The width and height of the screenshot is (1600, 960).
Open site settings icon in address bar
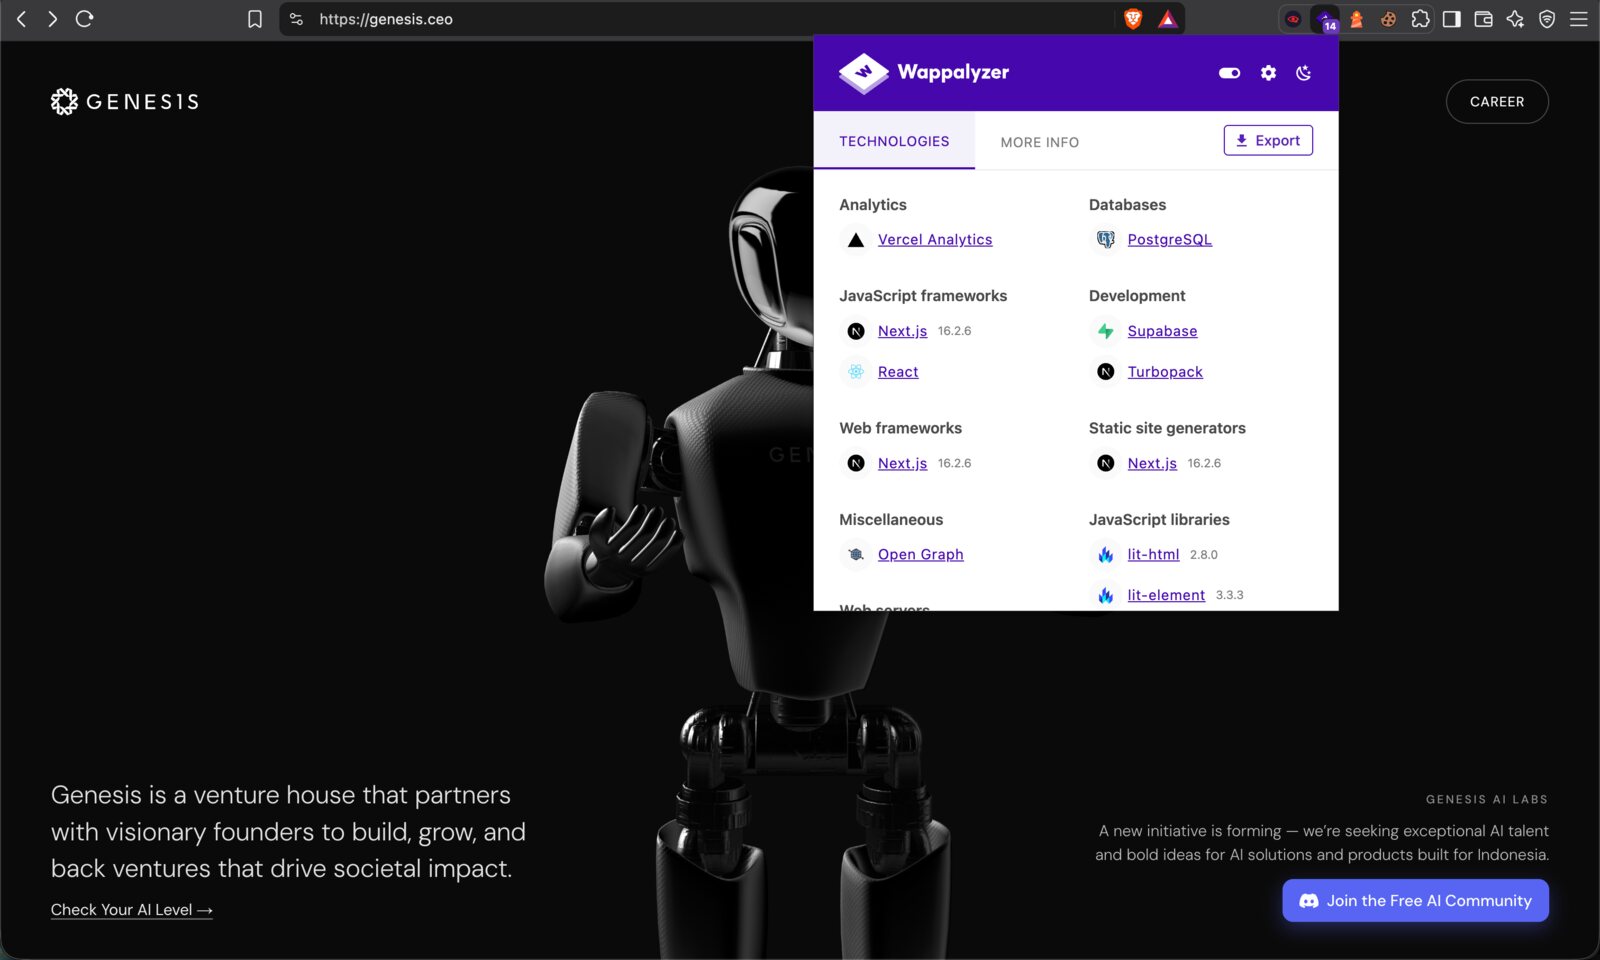pos(296,19)
